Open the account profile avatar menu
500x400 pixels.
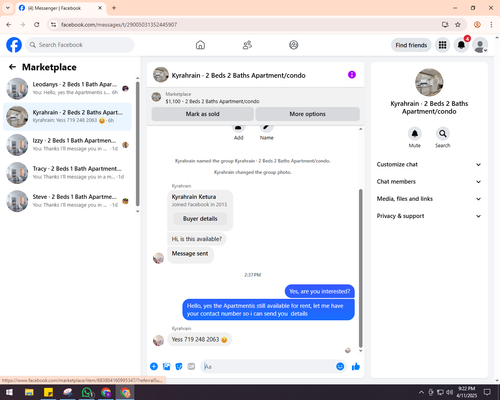pyautogui.click(x=480, y=45)
